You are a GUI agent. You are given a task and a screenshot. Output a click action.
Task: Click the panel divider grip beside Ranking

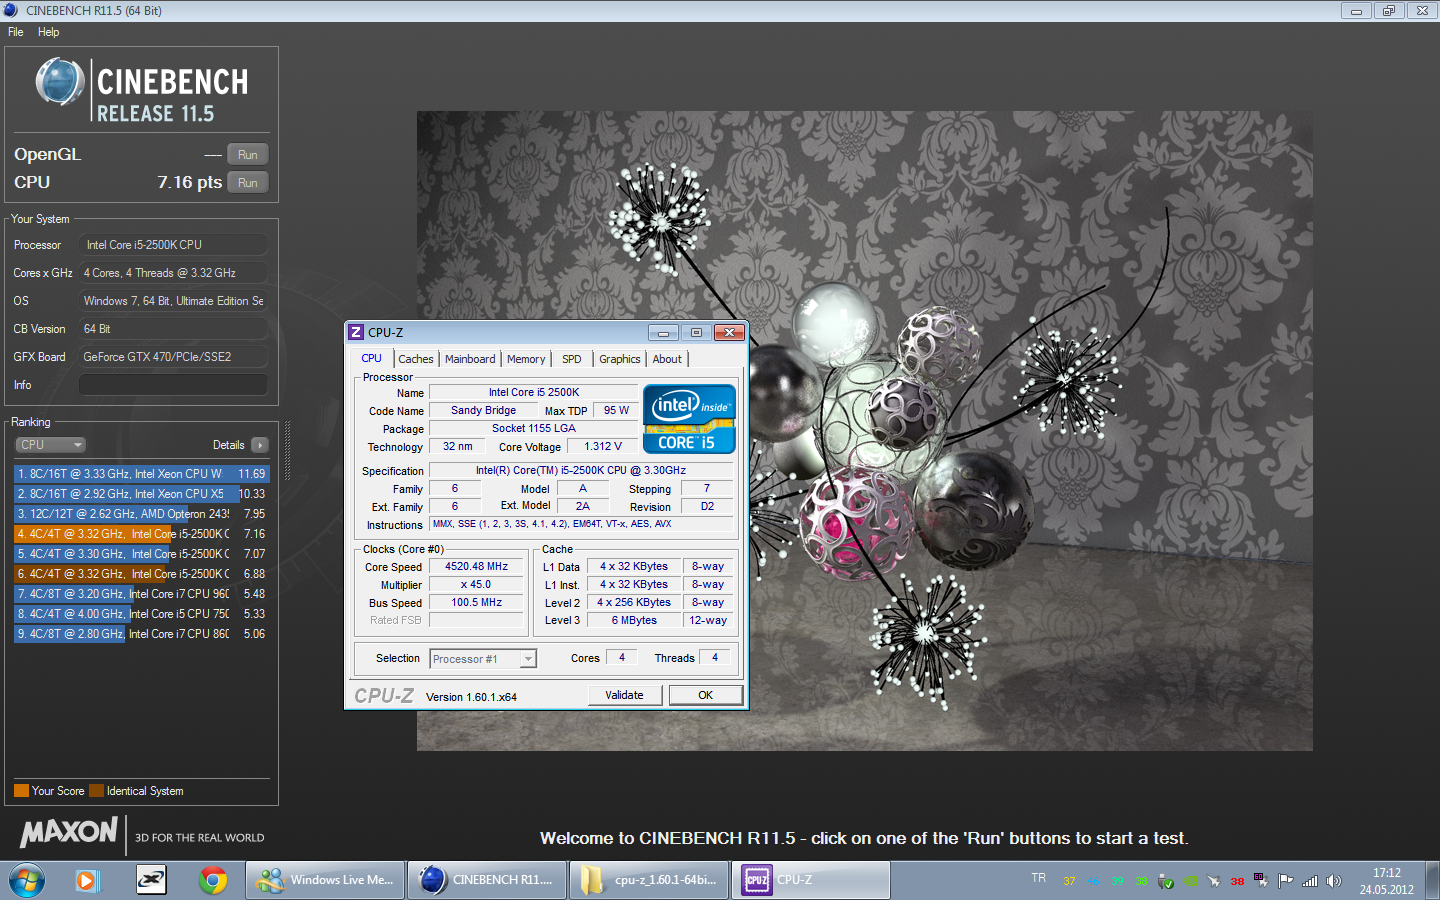click(x=288, y=450)
